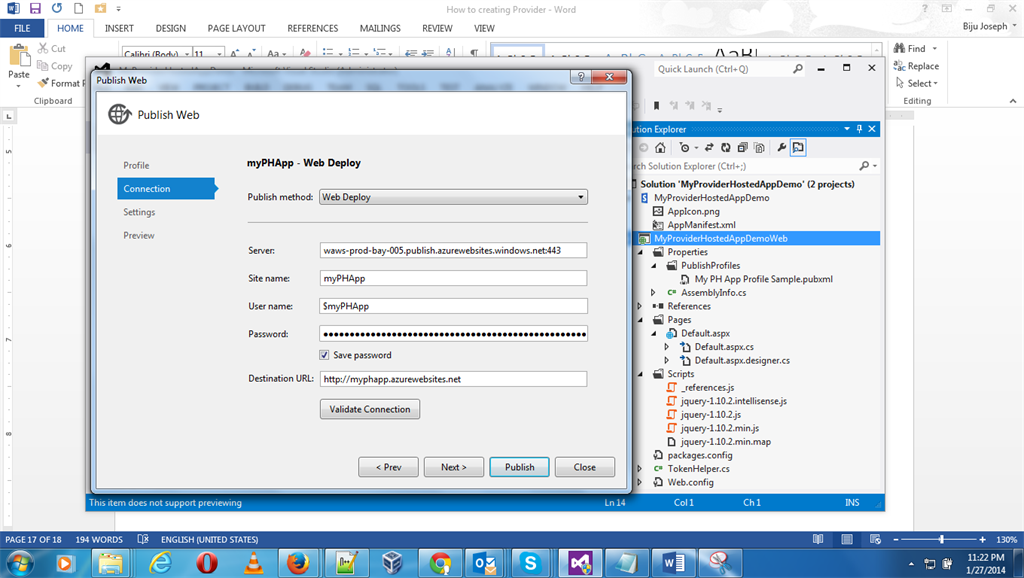Click into the Server input field

point(453,250)
